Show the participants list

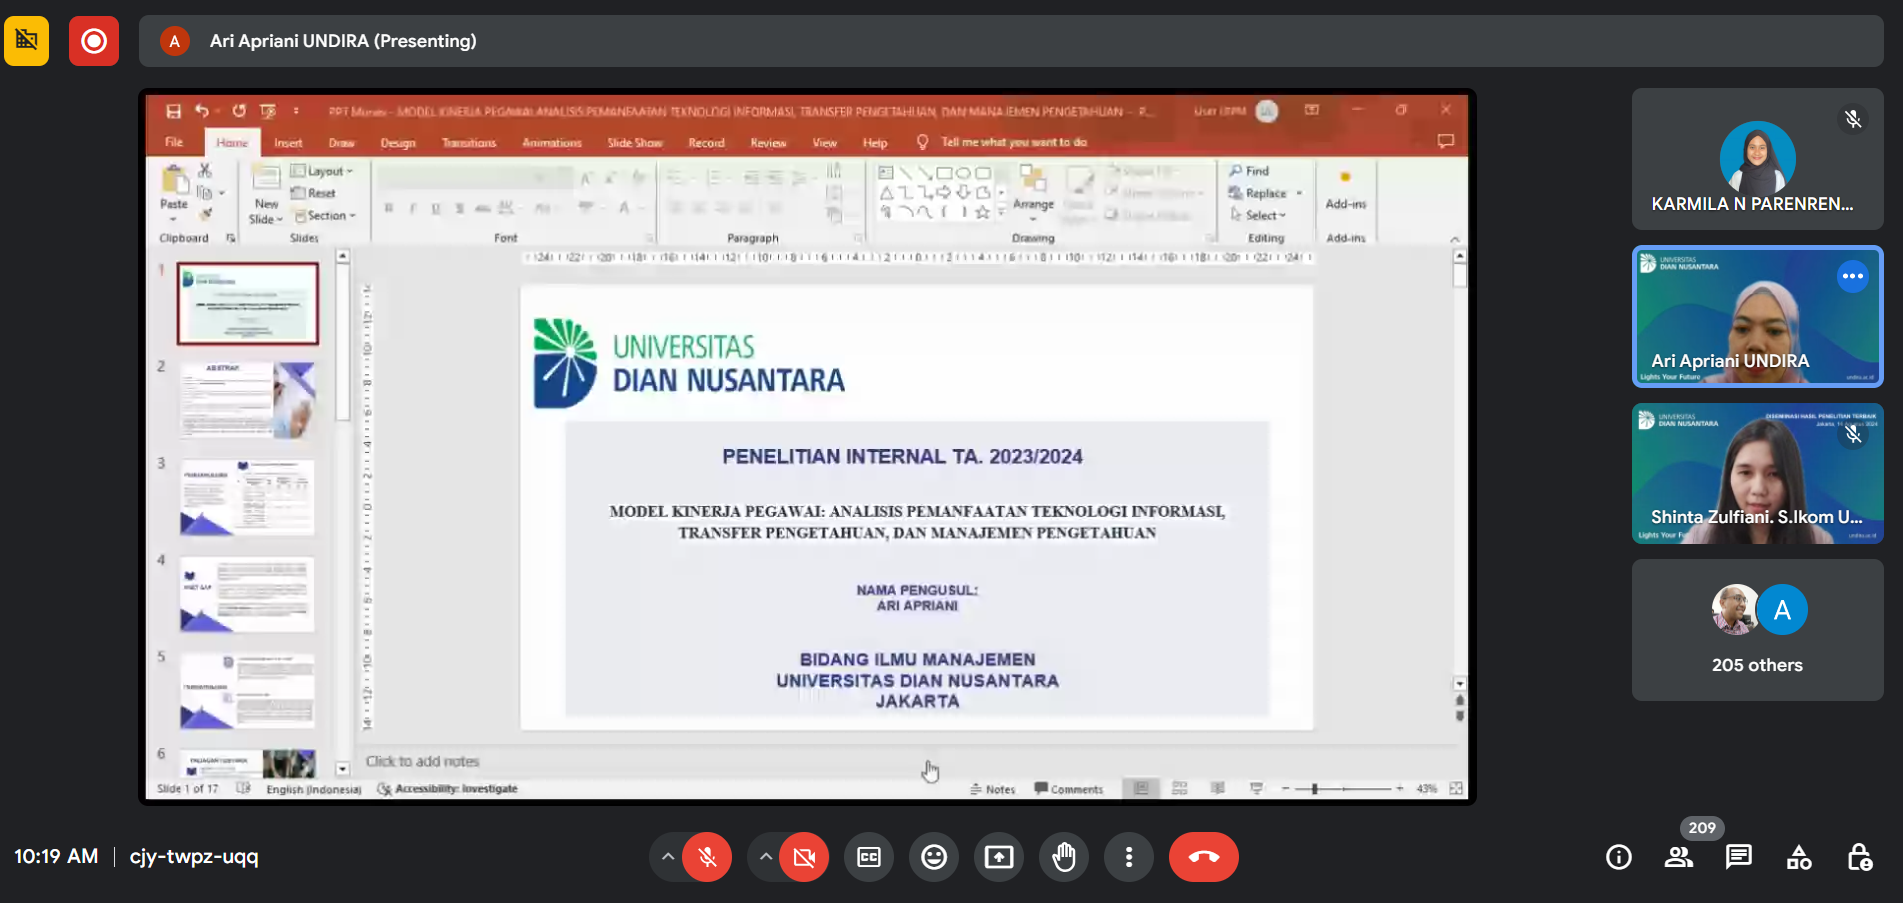1679,857
